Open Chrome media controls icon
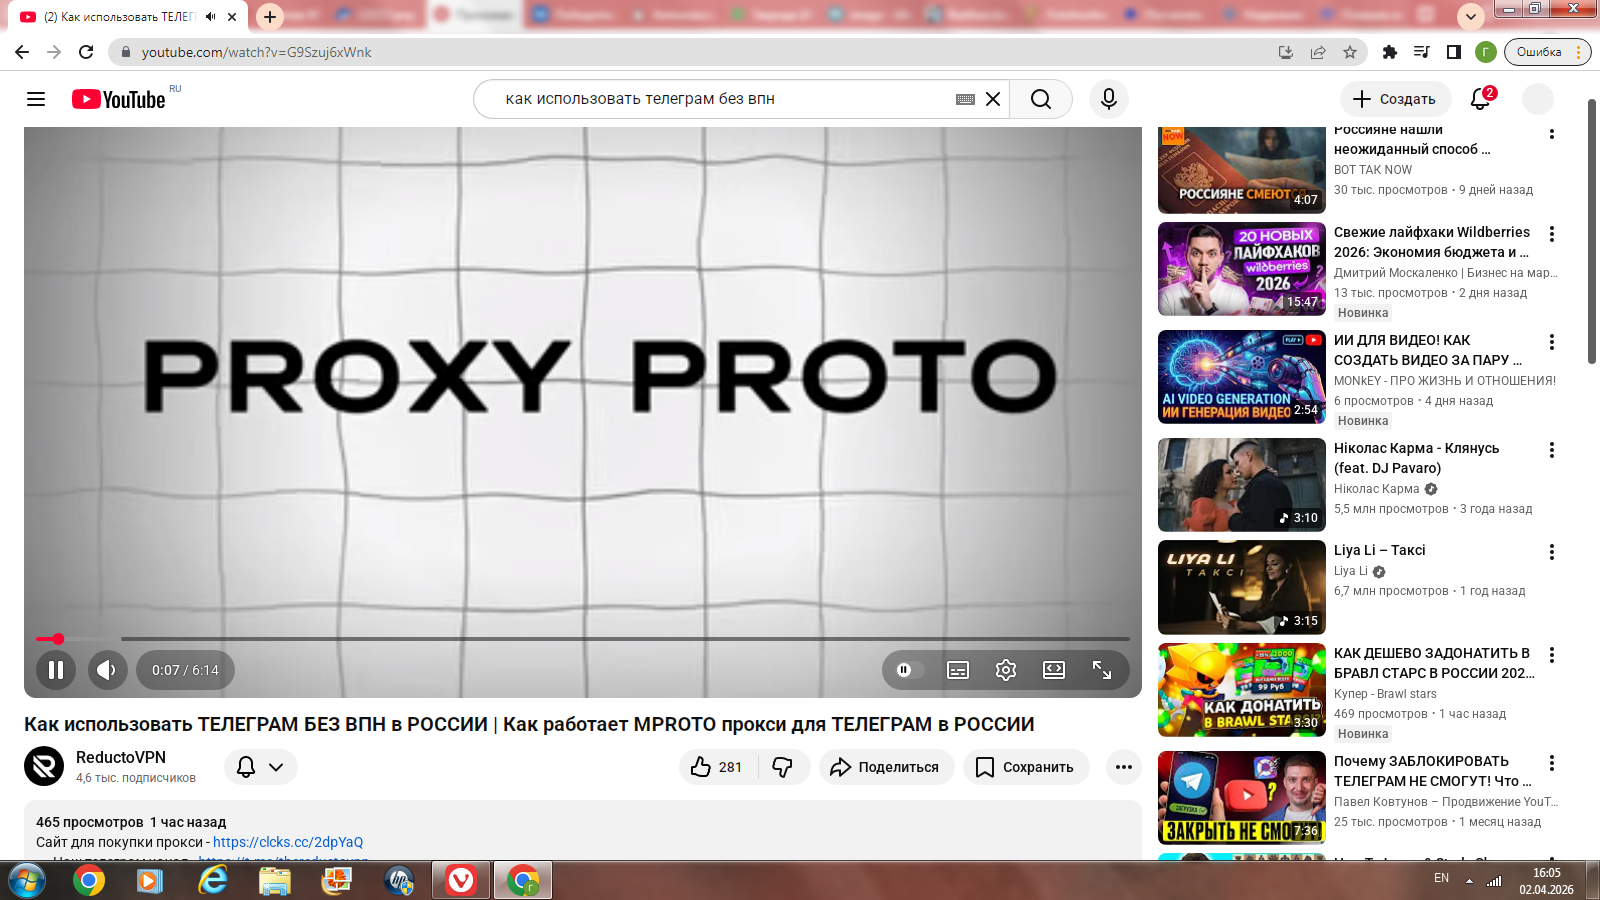Viewport: 1600px width, 900px height. (1421, 52)
